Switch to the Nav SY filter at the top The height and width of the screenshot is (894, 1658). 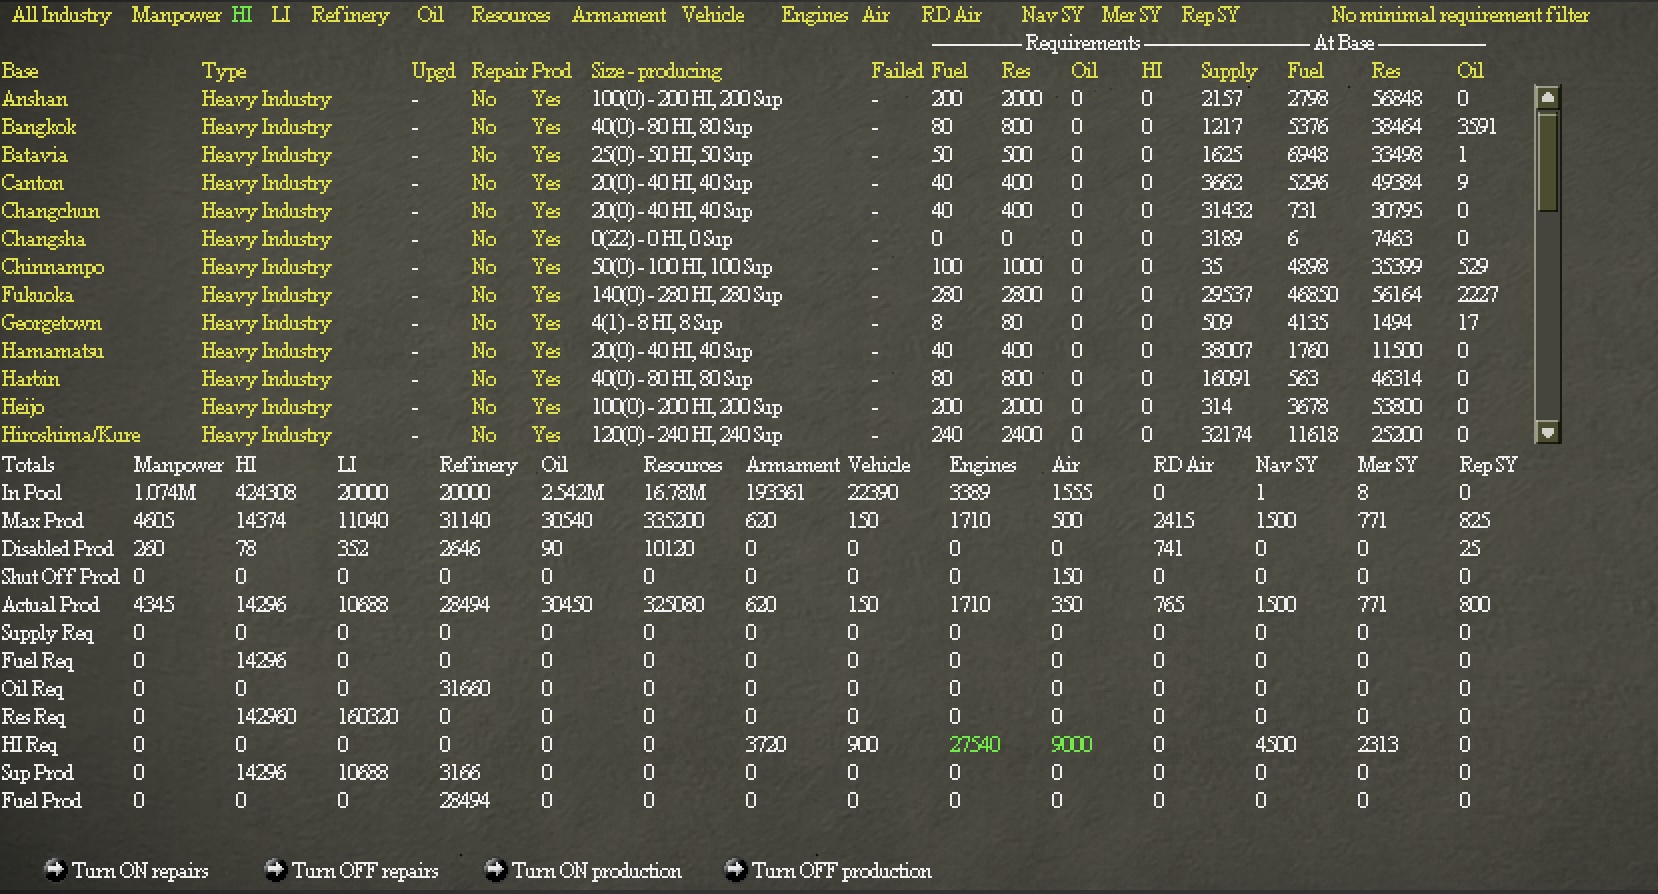coord(1052,15)
